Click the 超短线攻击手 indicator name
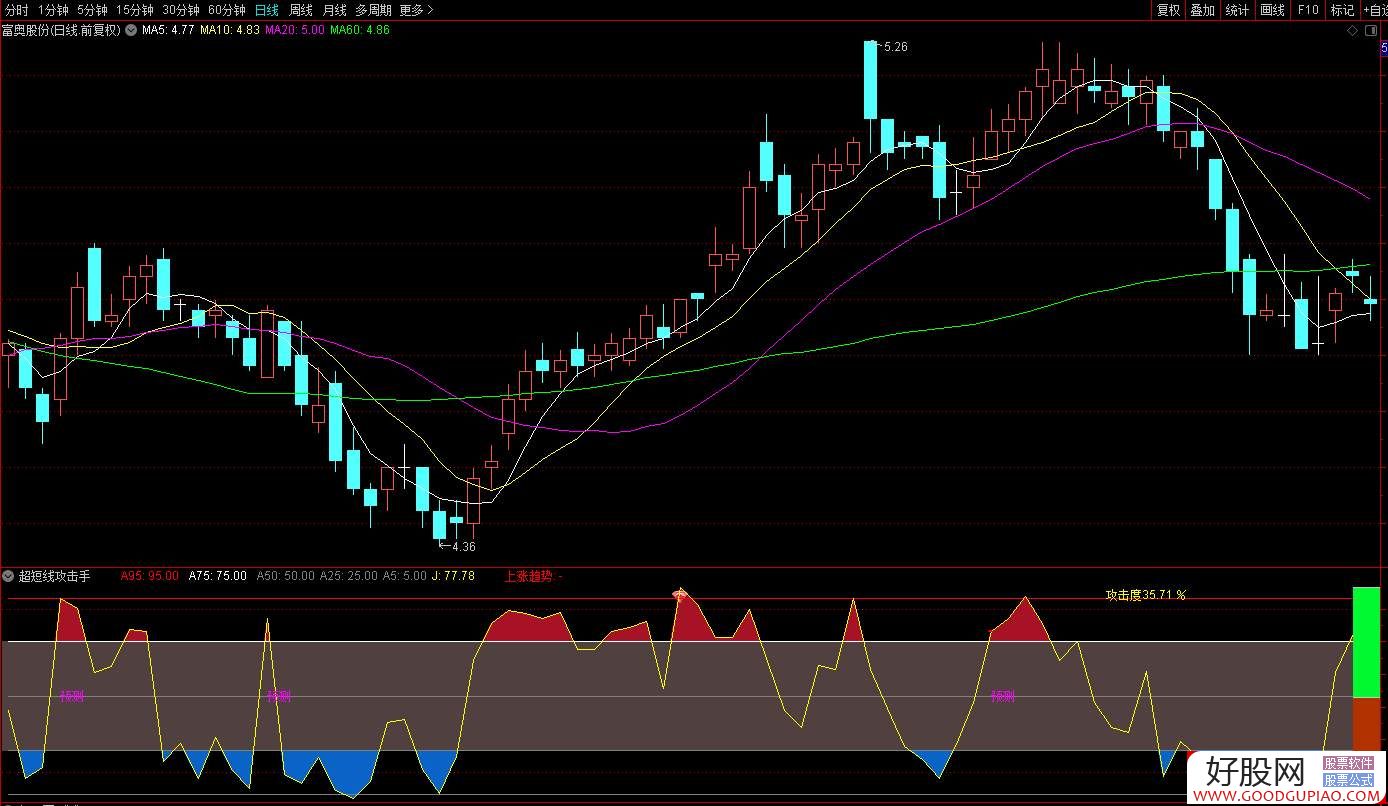 pos(54,576)
